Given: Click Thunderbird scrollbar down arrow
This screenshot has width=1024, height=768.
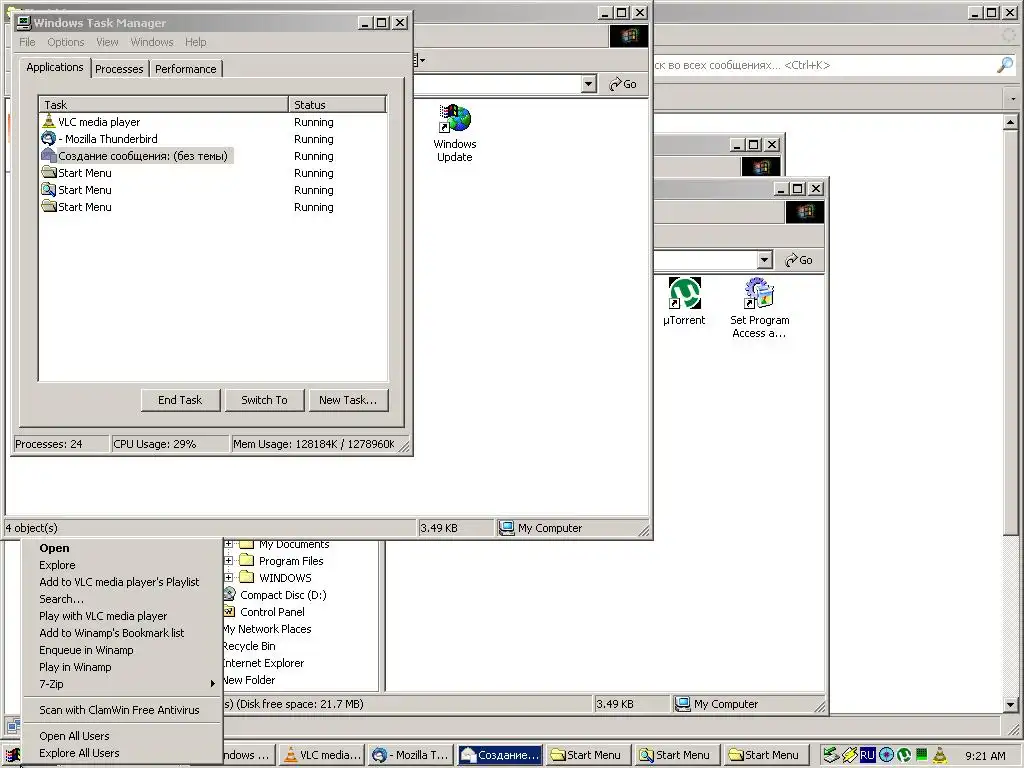Looking at the screenshot, I should click(1010, 705).
